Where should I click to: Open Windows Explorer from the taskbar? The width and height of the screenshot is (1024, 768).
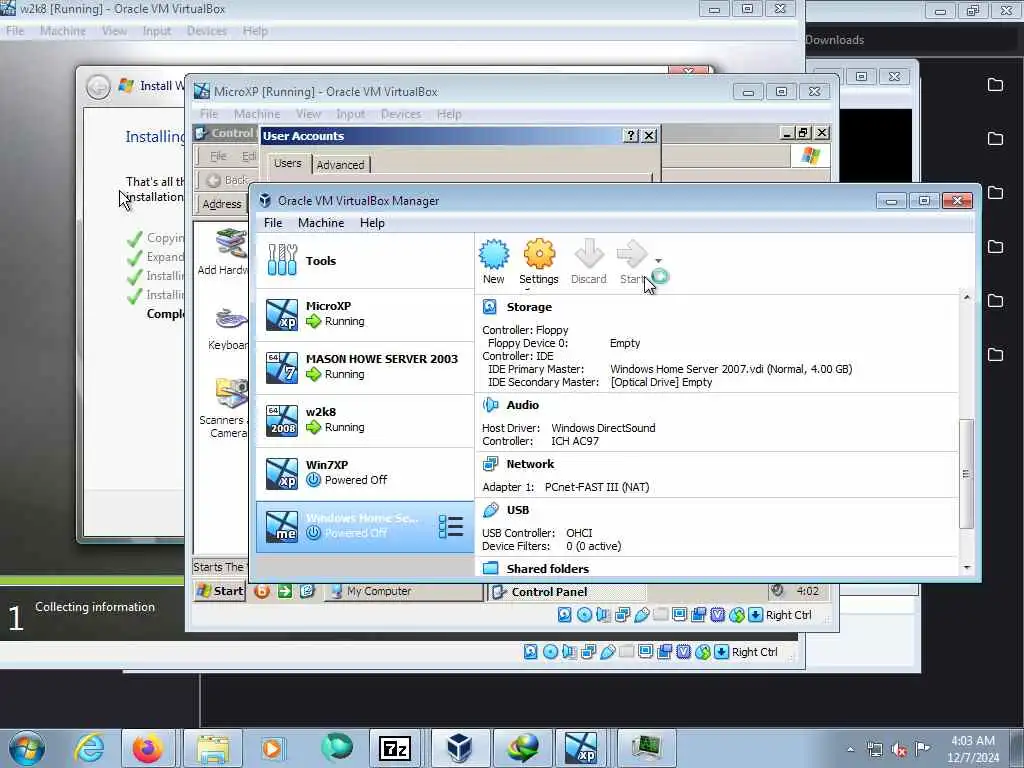click(x=213, y=748)
